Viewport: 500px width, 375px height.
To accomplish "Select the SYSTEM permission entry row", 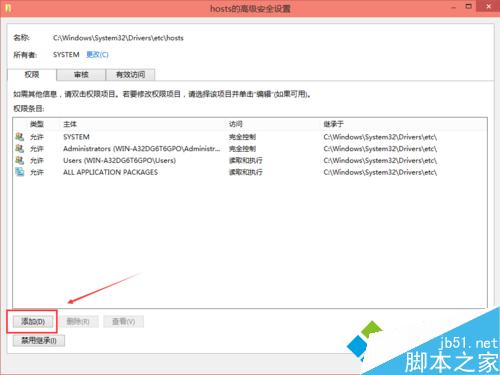I will click(x=250, y=137).
